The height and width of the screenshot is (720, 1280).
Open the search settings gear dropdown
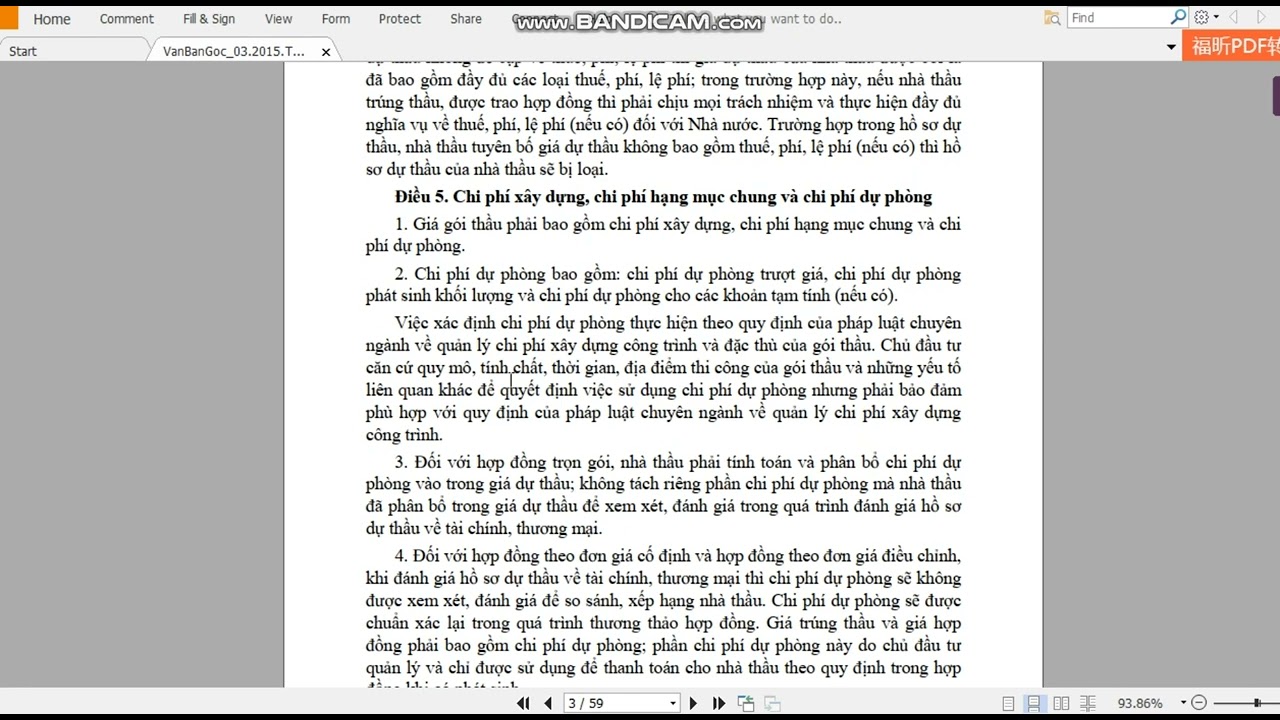click(x=1206, y=18)
